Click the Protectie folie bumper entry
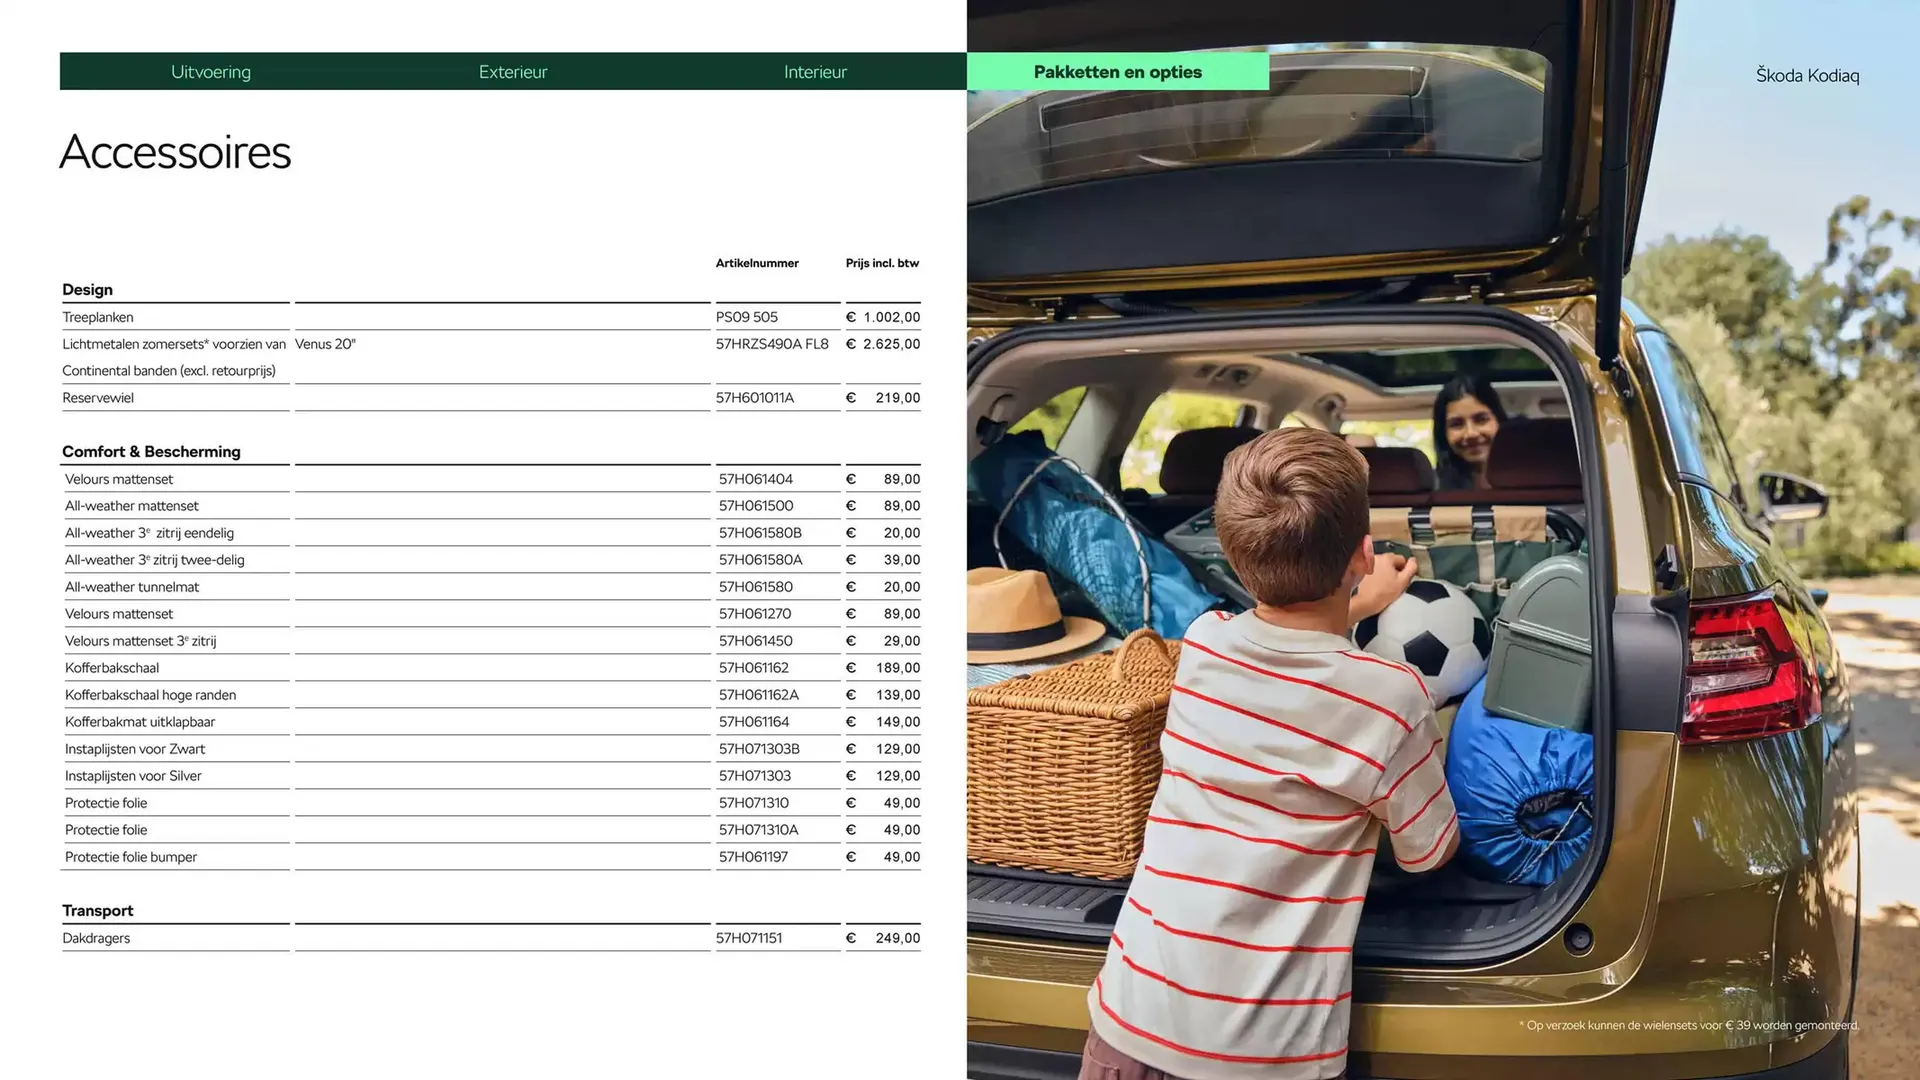Image resolution: width=1920 pixels, height=1080 pixels. tap(131, 857)
